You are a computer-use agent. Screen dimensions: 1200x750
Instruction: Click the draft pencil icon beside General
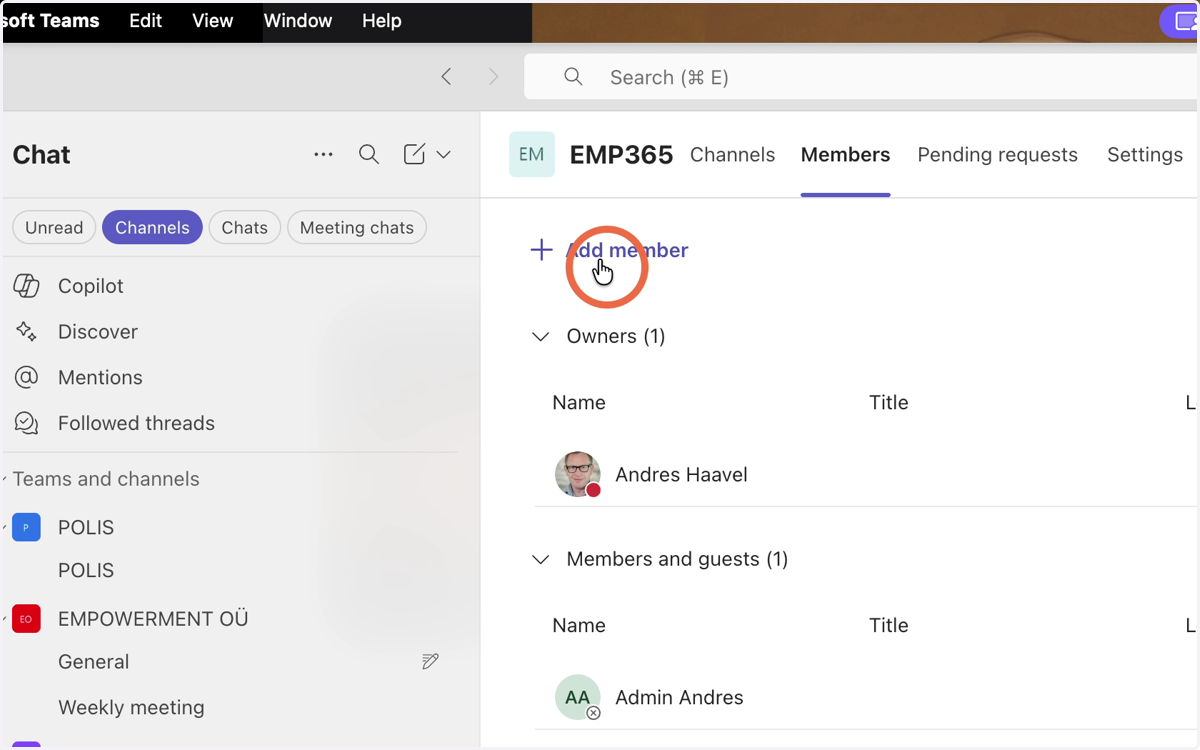pos(431,661)
